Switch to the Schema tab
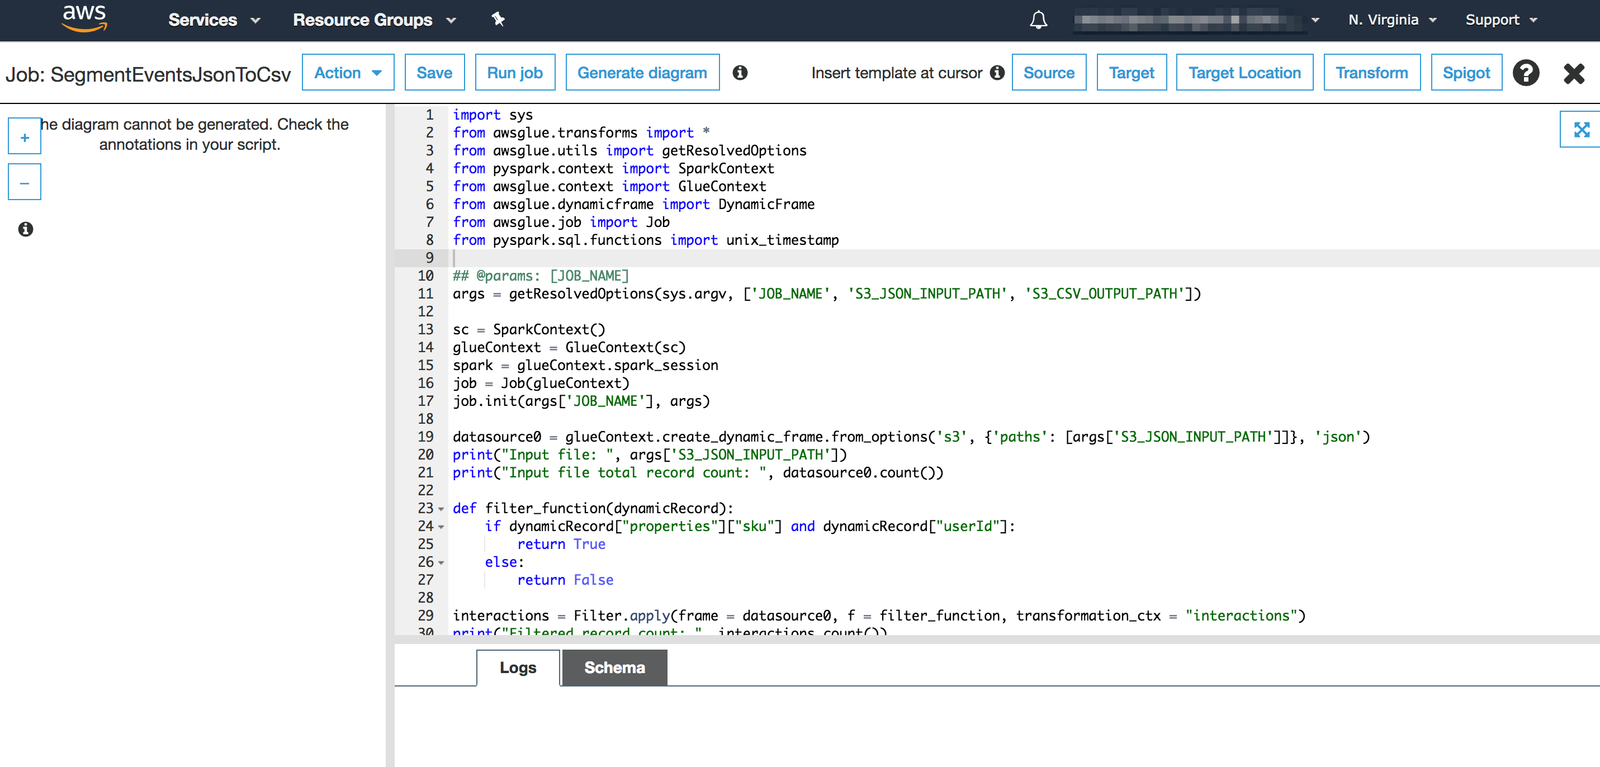 (614, 668)
